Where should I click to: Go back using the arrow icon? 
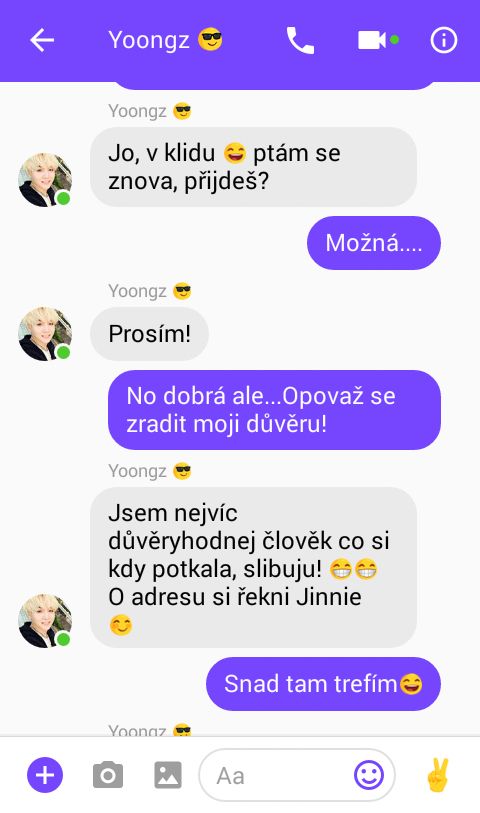click(42, 40)
